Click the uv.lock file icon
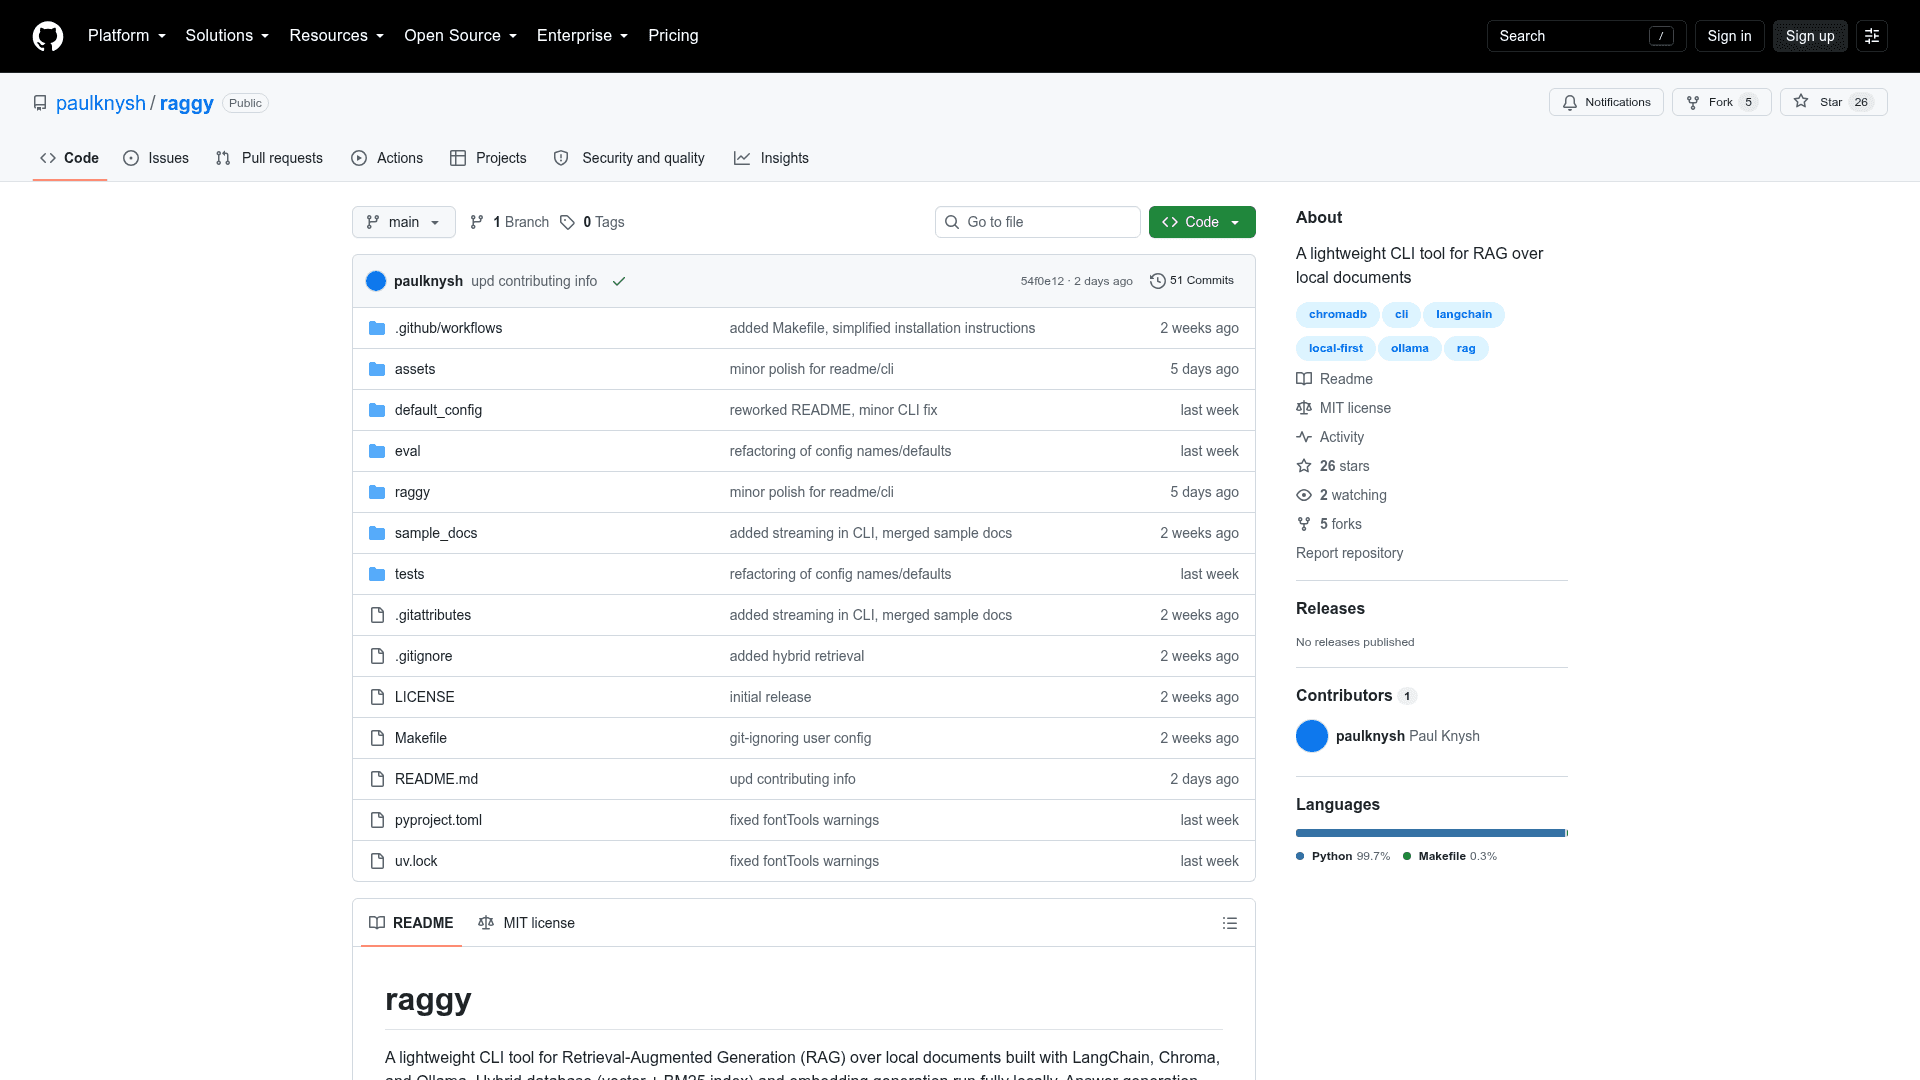The height and width of the screenshot is (1080, 1920). 377,861
